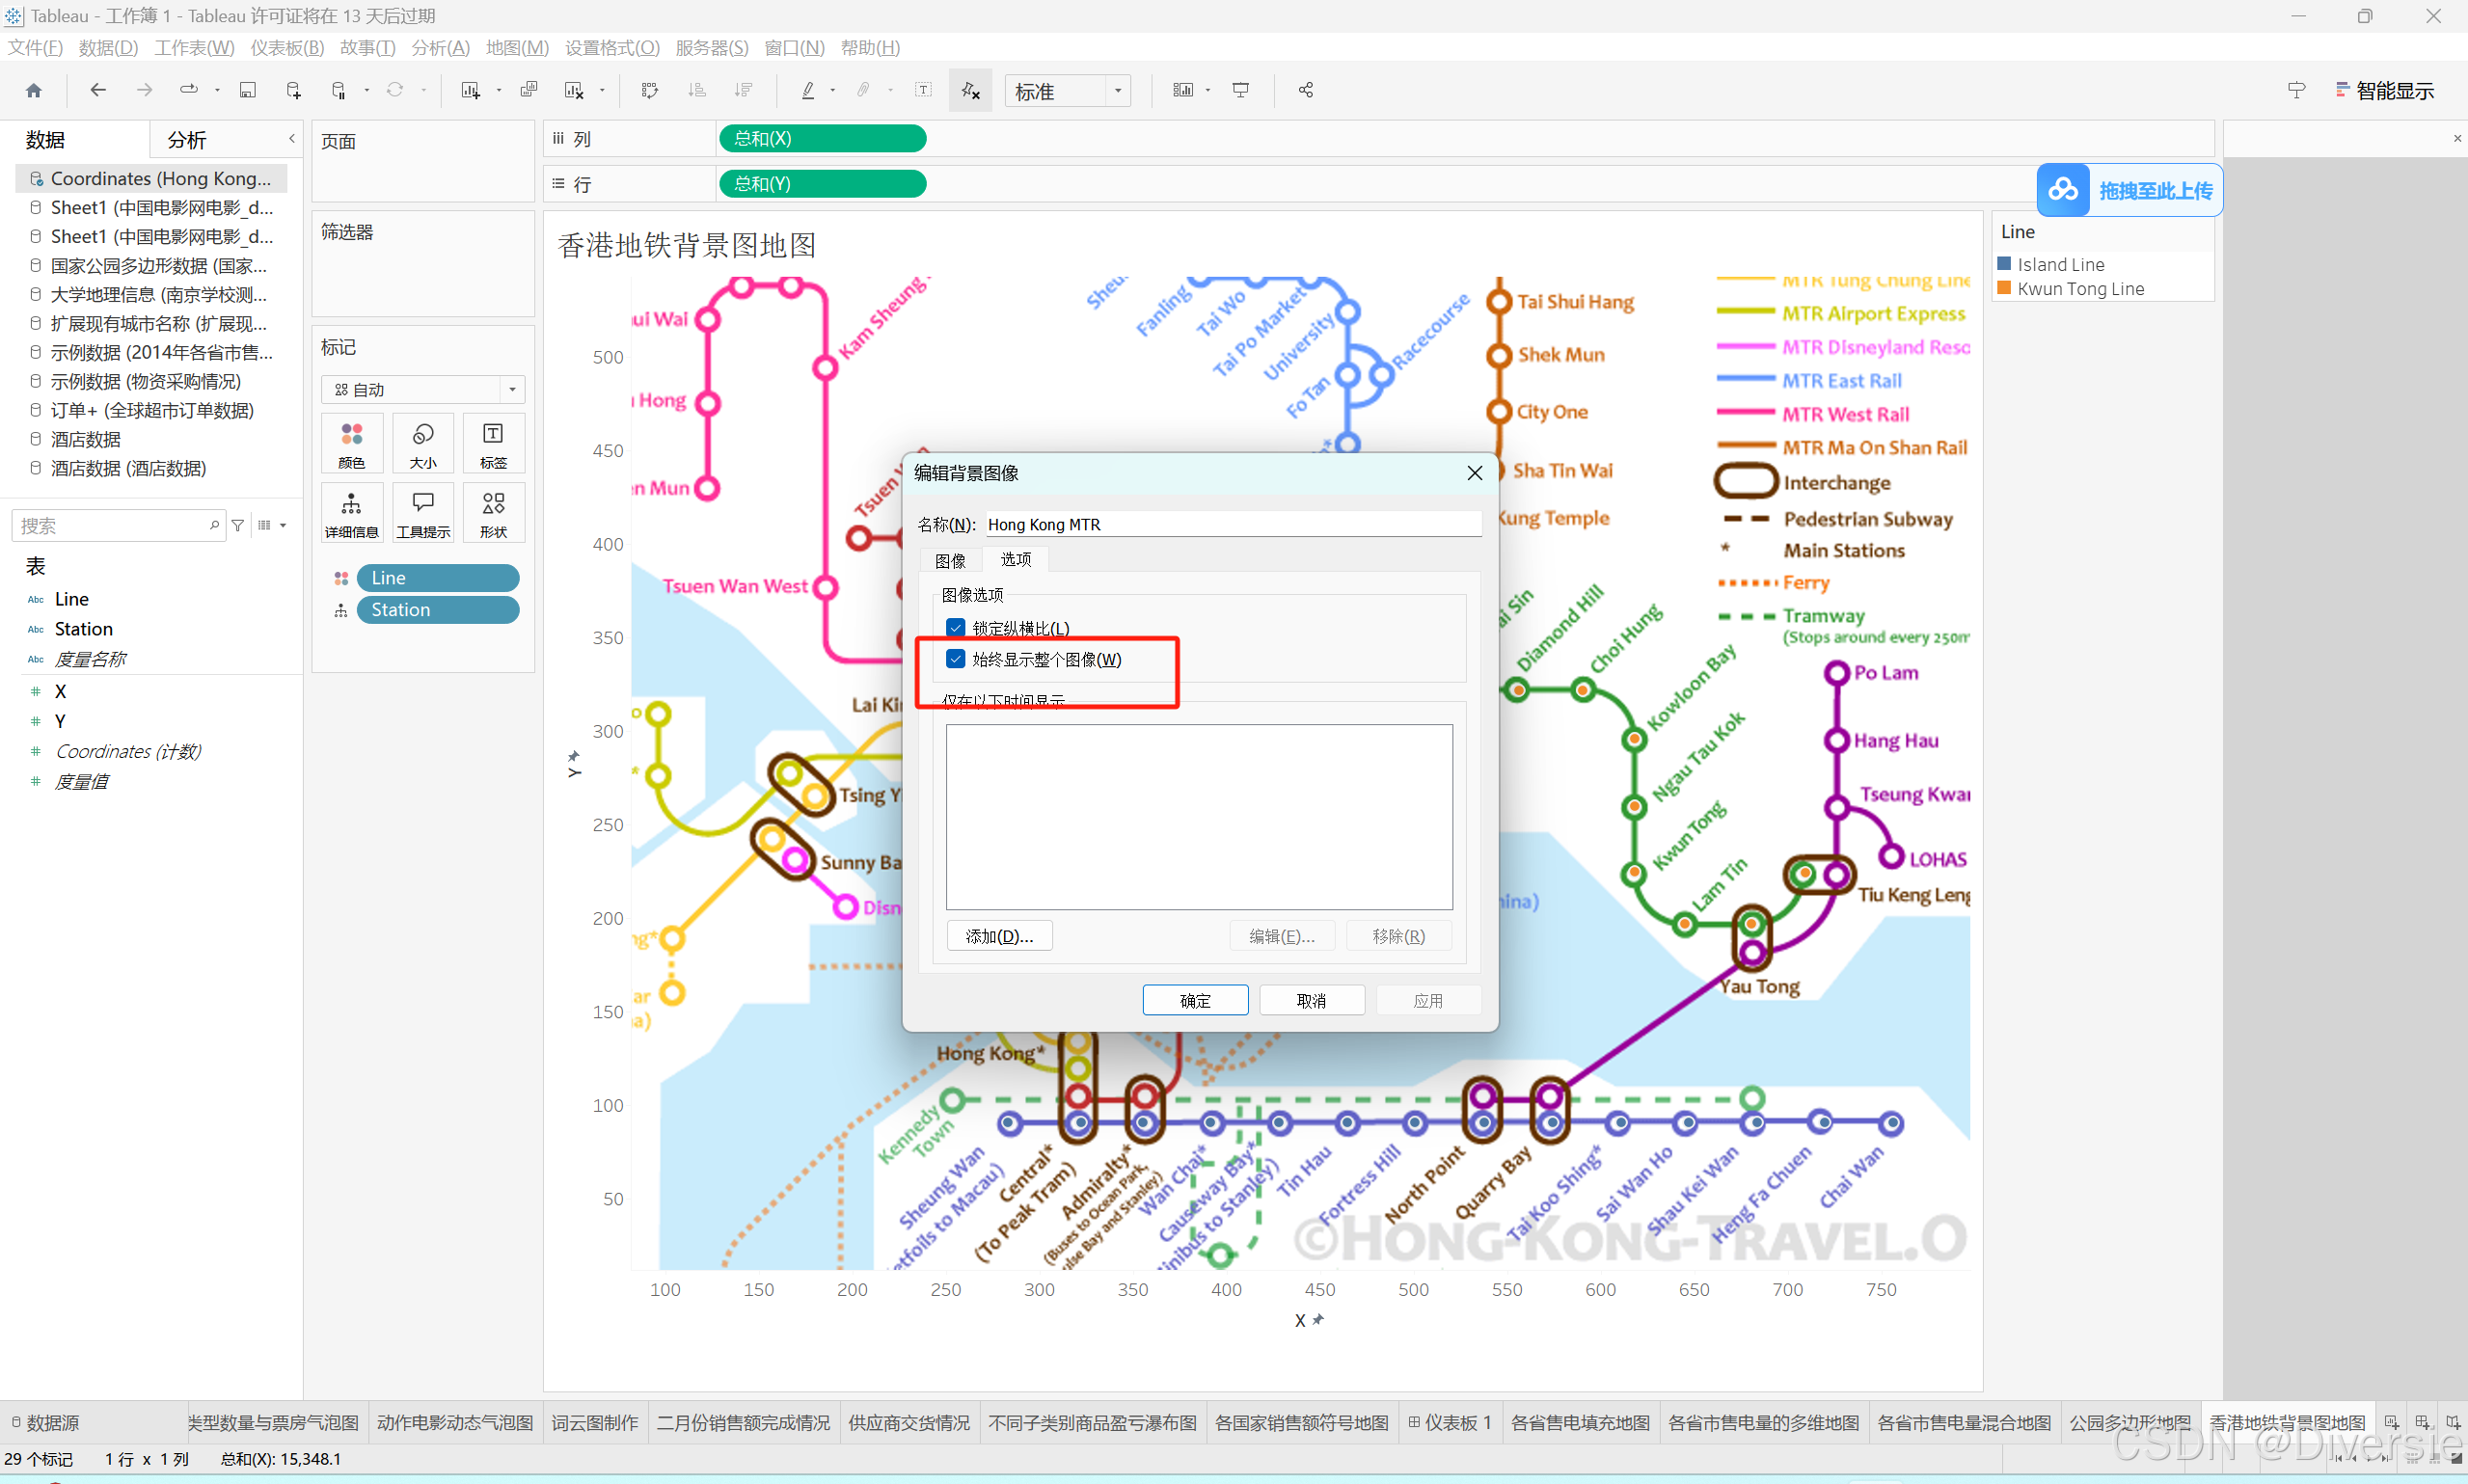Switch to the 选项 tab in the dialog
The image size is (2468, 1484).
point(1016,559)
